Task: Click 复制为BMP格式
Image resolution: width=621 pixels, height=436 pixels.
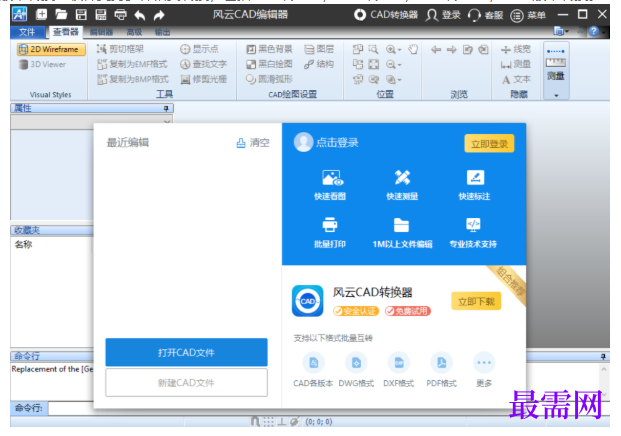Action: (133, 79)
